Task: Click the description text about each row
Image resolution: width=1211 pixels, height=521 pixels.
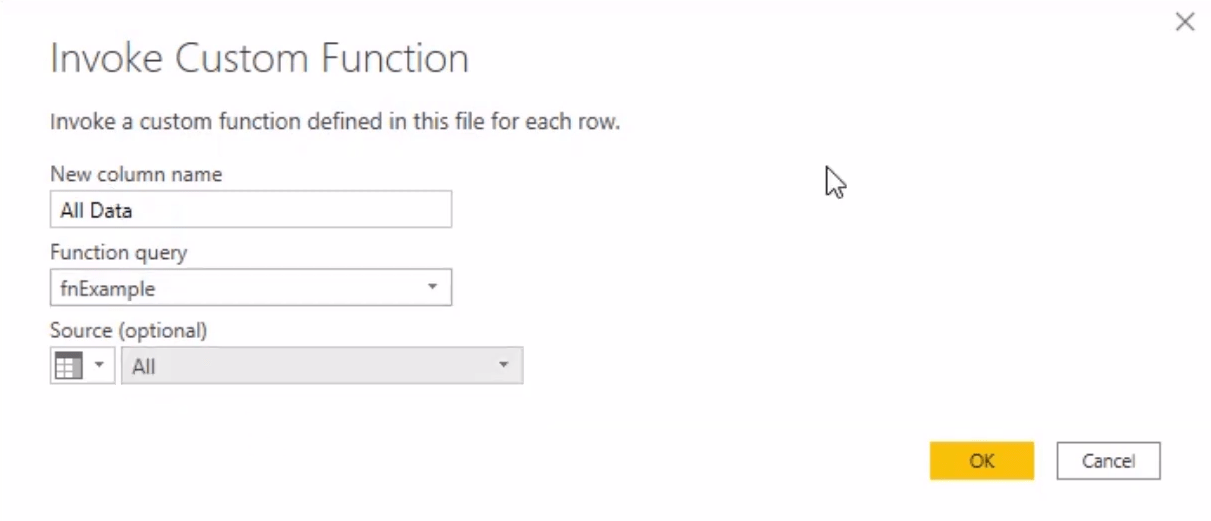Action: click(x=335, y=123)
